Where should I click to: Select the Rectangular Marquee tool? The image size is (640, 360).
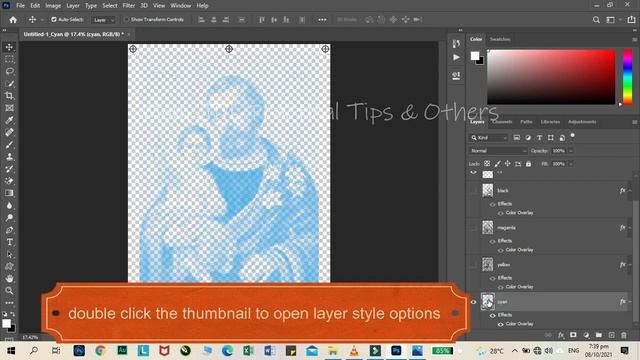coord(9,60)
